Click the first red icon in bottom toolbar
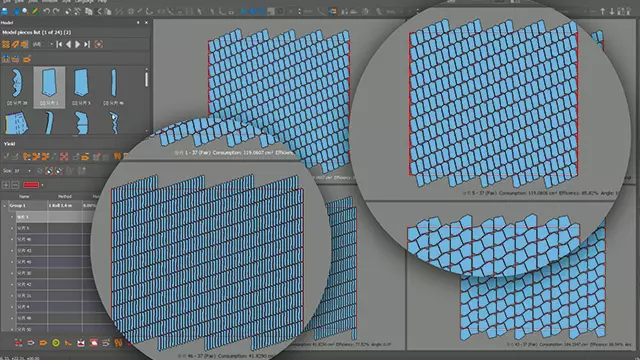Viewport: 640px width, 360px height. (18, 343)
